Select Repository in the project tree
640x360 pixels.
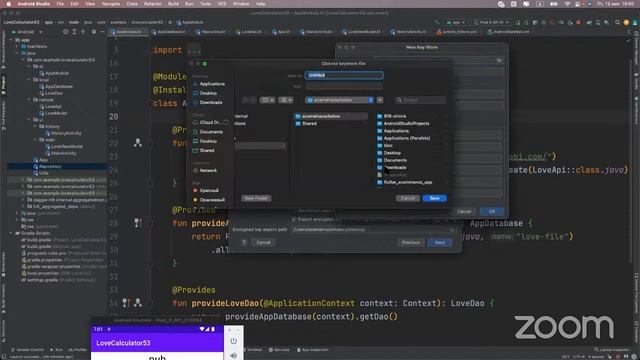[x=50, y=167]
